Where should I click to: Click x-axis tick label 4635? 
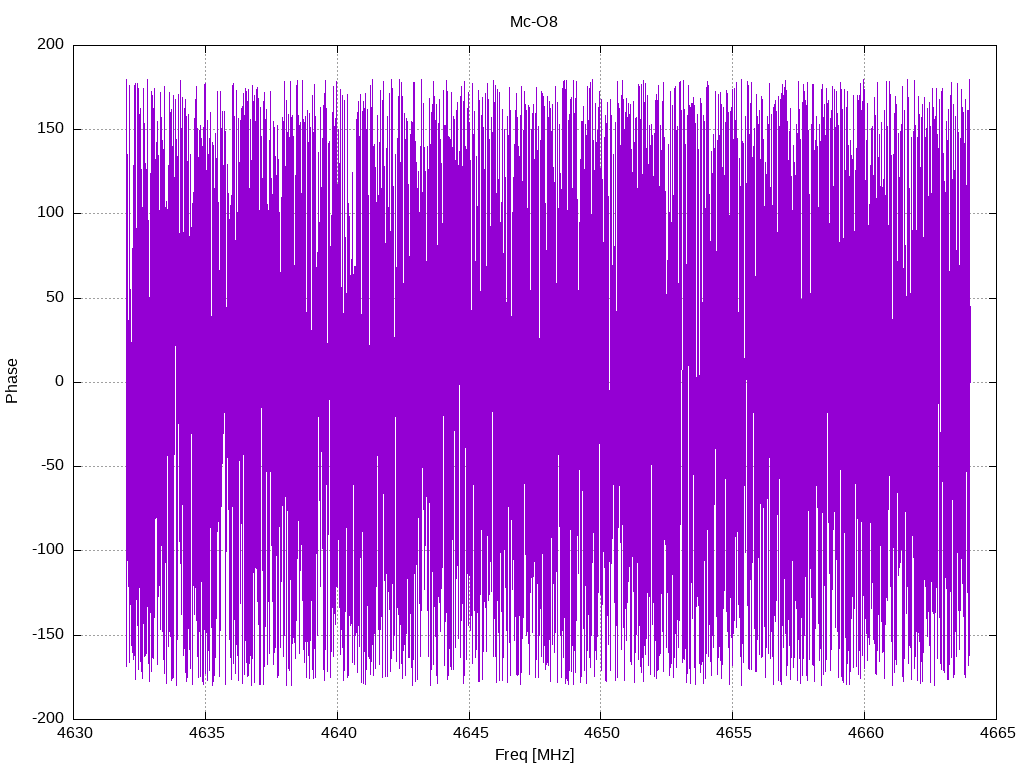[x=206, y=733]
